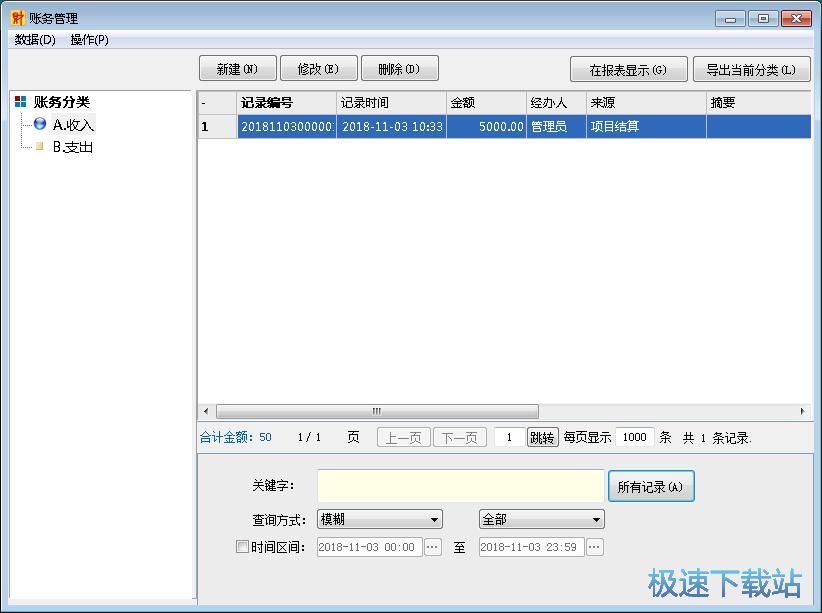
Task: Close the 账务管理 window
Action: 796,19
